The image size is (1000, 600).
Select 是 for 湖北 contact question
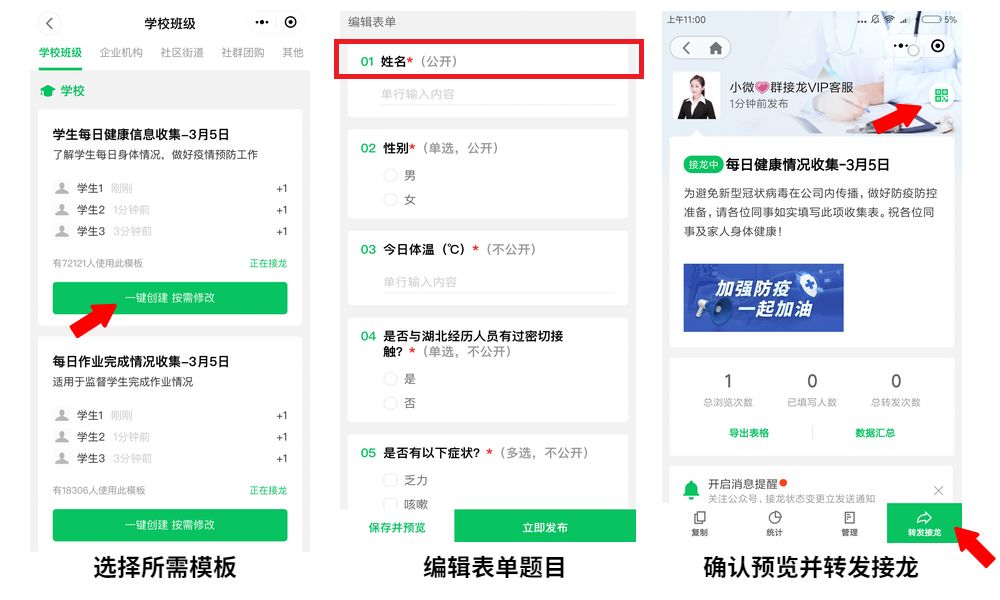click(390, 379)
